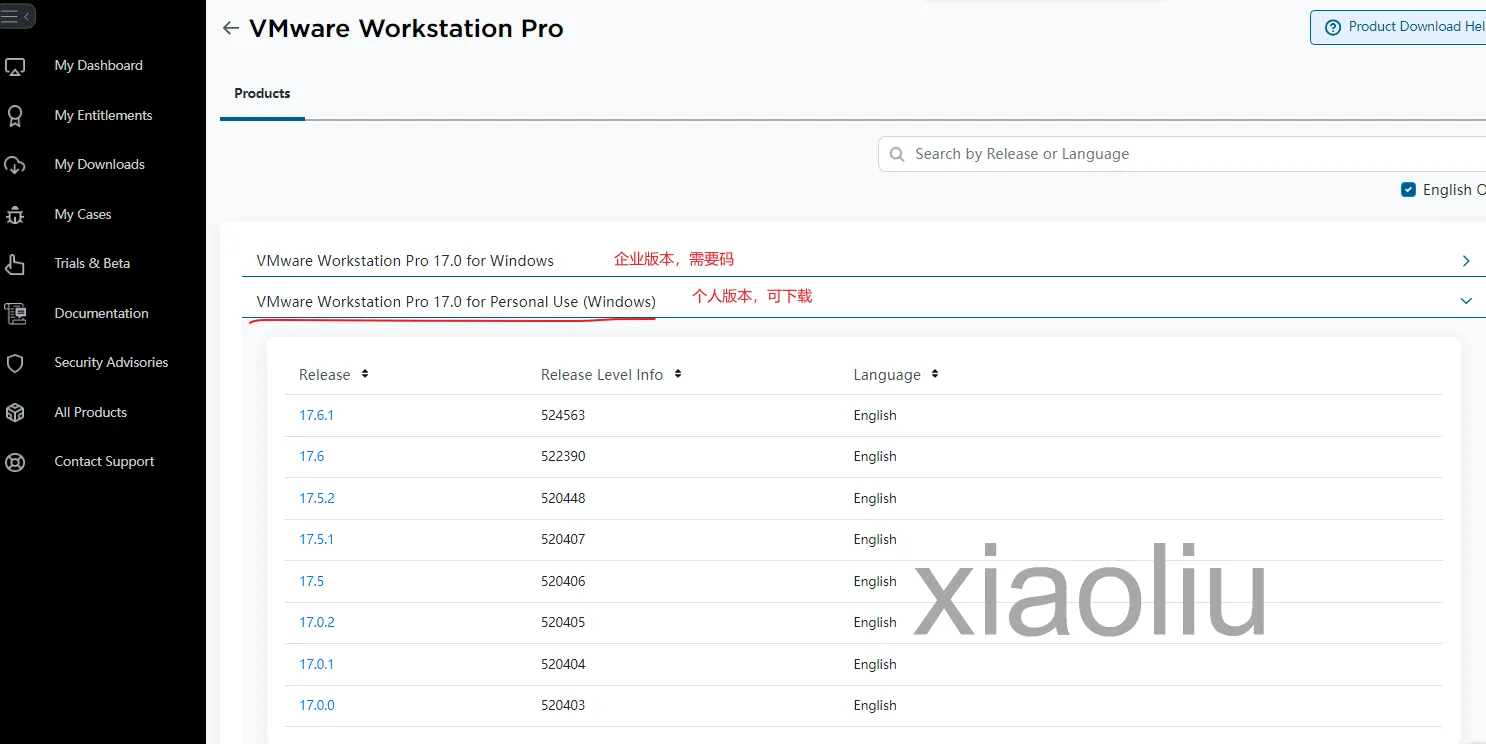Collapse the Personal Use (Windows) section
Image resolution: width=1486 pixels, height=744 pixels.
tap(1466, 301)
